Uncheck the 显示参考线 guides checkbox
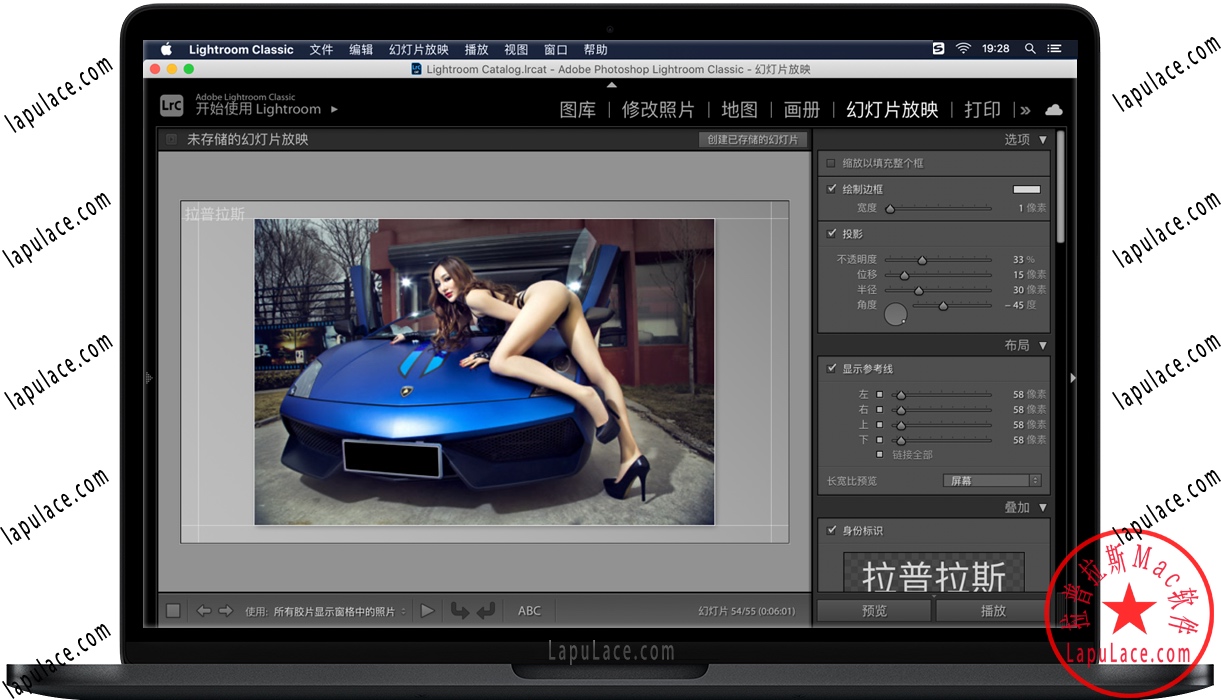Viewport: 1221px width, 700px height. tap(832, 368)
